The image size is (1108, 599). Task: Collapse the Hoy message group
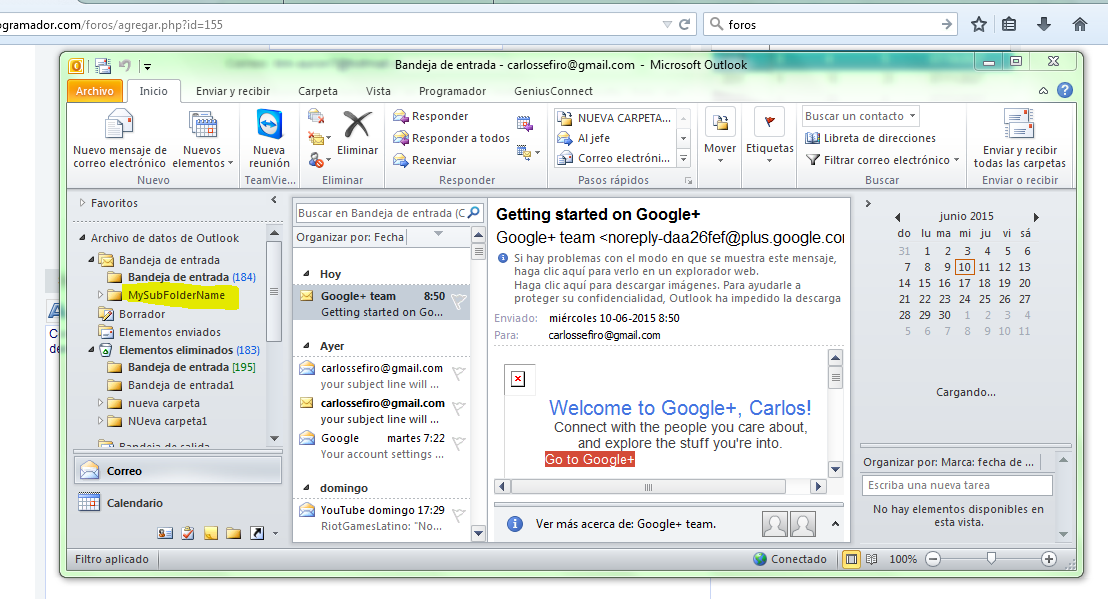click(x=306, y=274)
